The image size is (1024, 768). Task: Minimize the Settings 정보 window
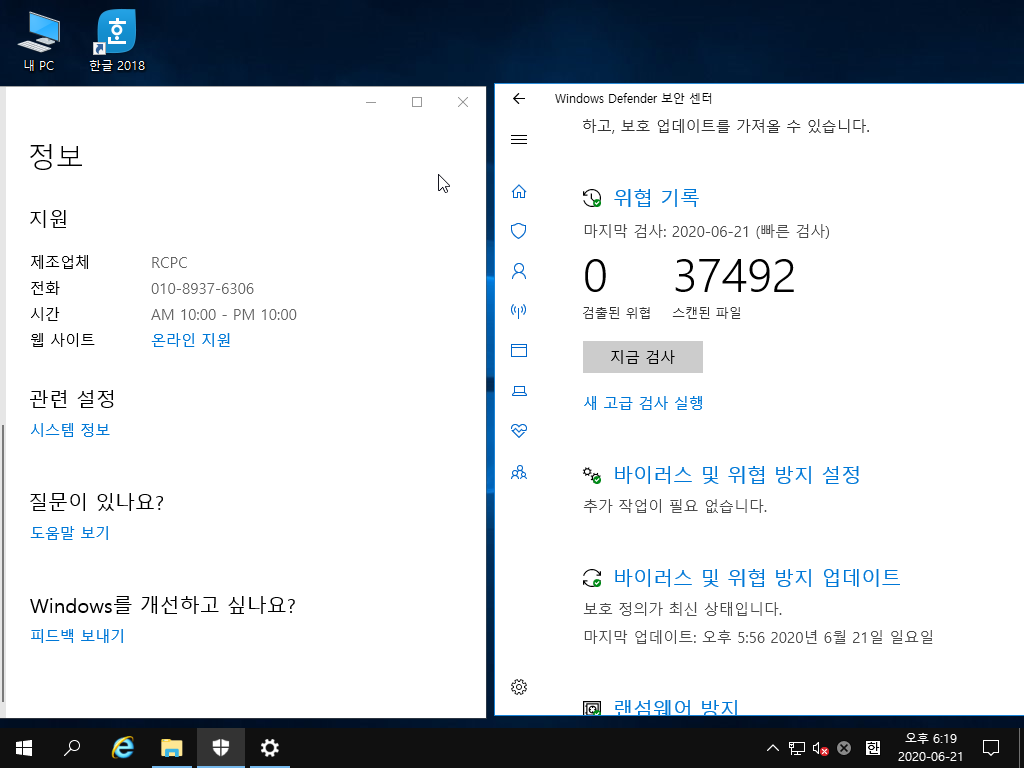[x=371, y=102]
